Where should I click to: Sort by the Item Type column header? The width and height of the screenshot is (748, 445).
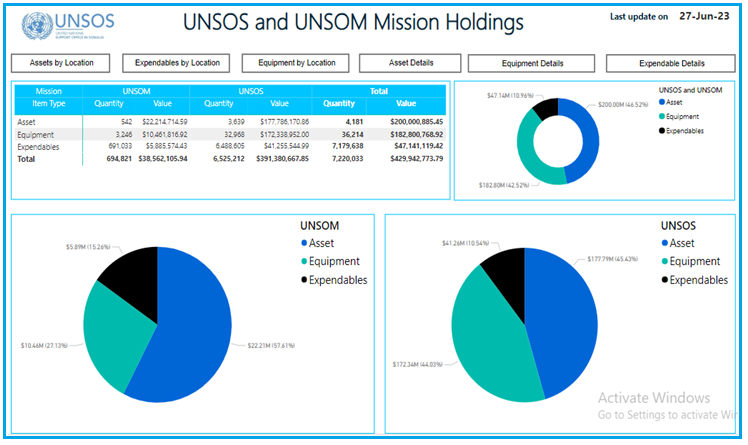click(49, 103)
